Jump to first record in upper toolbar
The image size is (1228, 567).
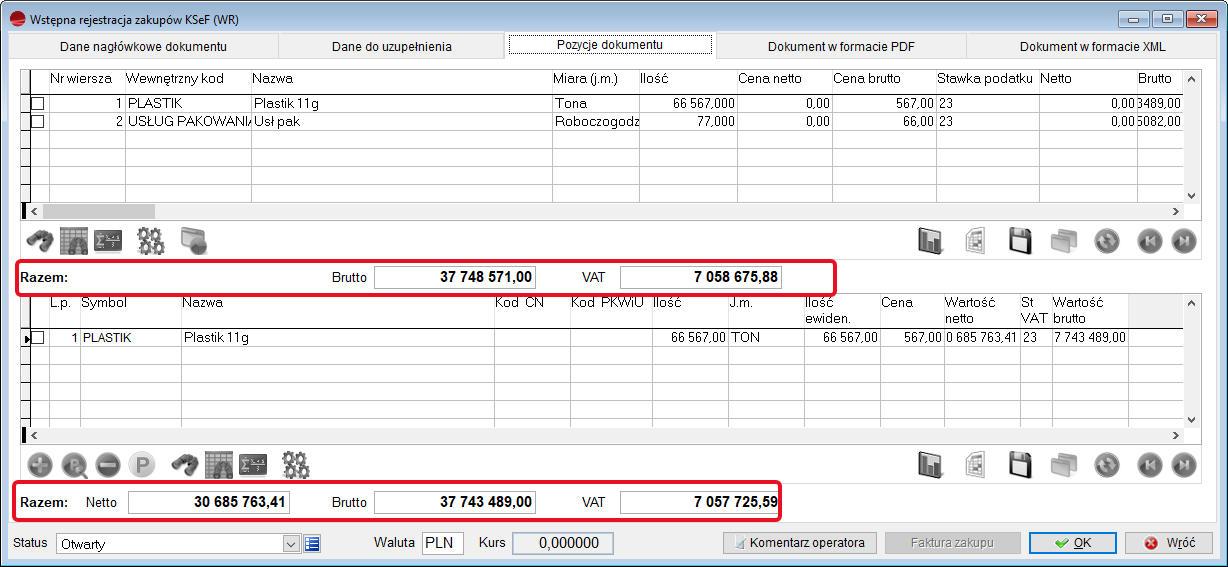point(1150,241)
